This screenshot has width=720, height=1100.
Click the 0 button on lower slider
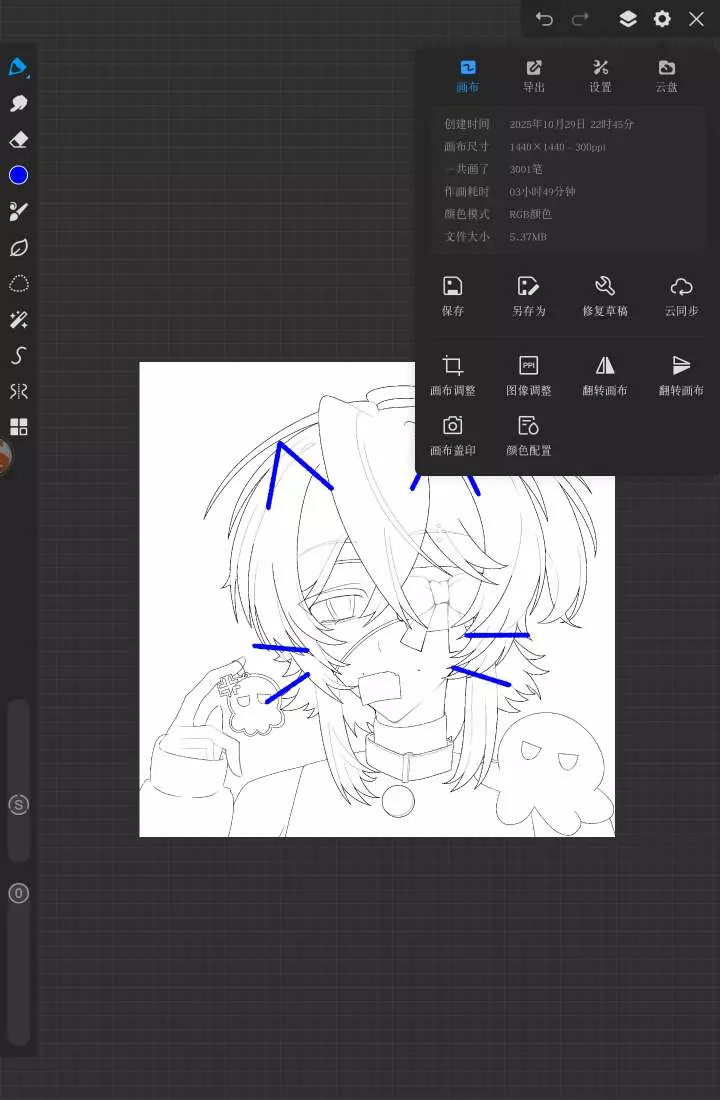(18, 893)
